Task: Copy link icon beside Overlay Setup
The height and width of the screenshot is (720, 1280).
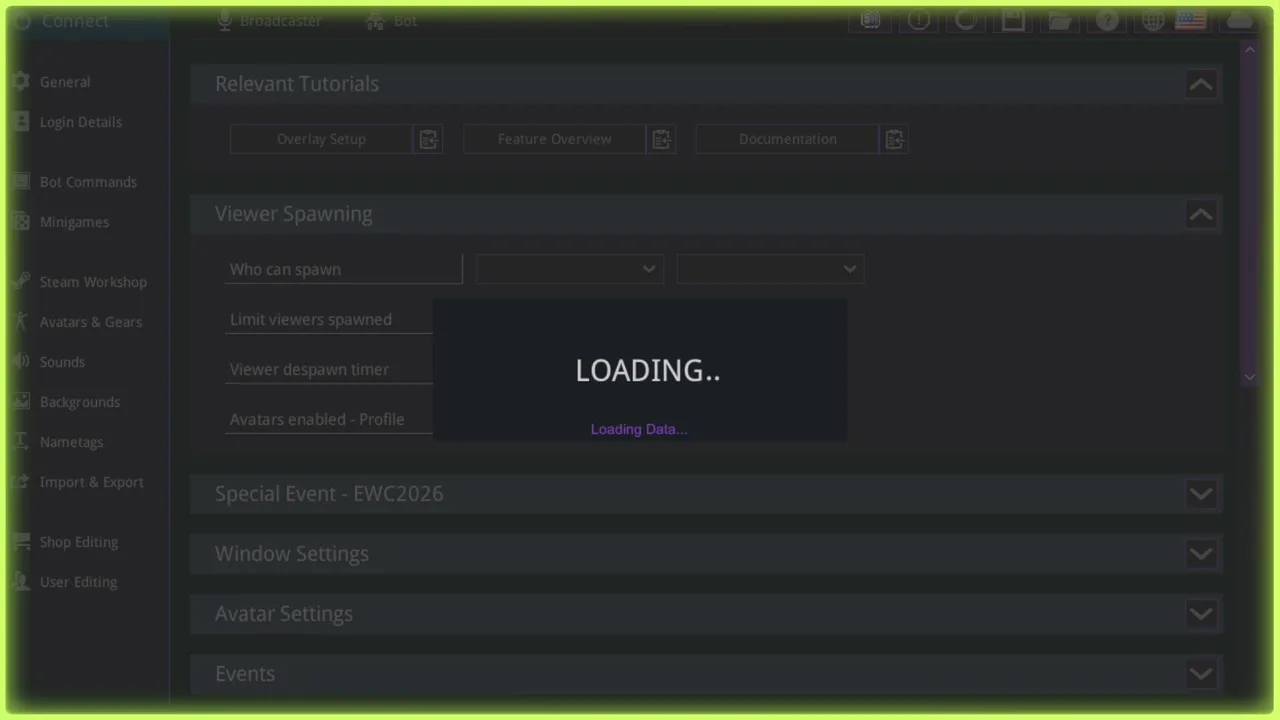Action: click(428, 139)
